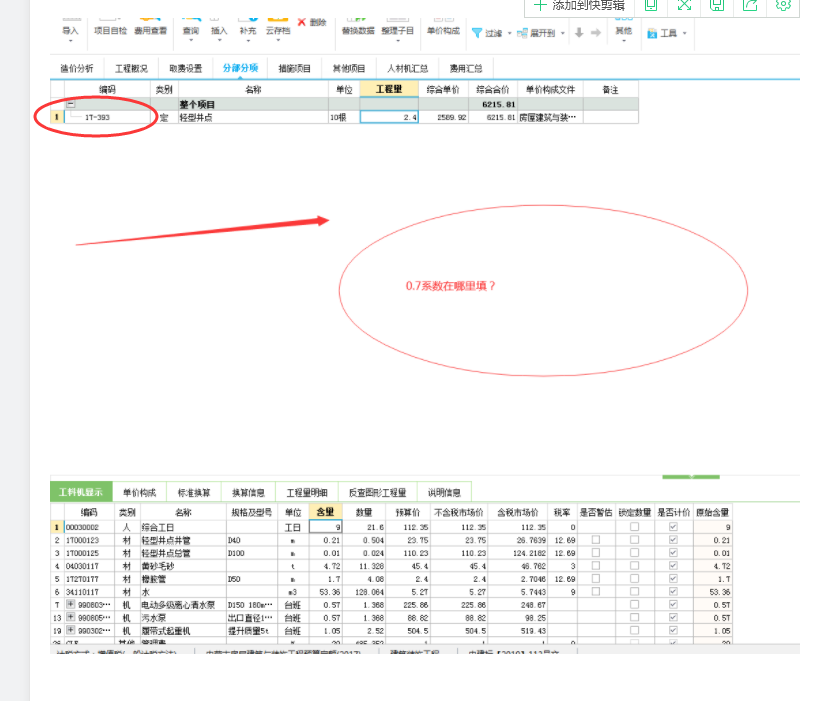The height and width of the screenshot is (701, 836).
Task: Switch to 其他项目 tab
Action: 349,68
